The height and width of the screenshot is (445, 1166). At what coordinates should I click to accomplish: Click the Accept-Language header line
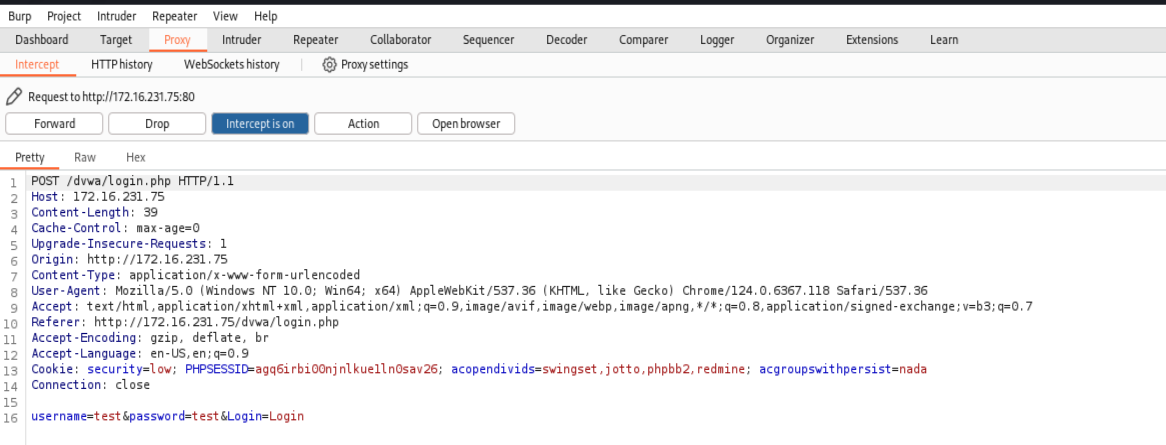140,353
